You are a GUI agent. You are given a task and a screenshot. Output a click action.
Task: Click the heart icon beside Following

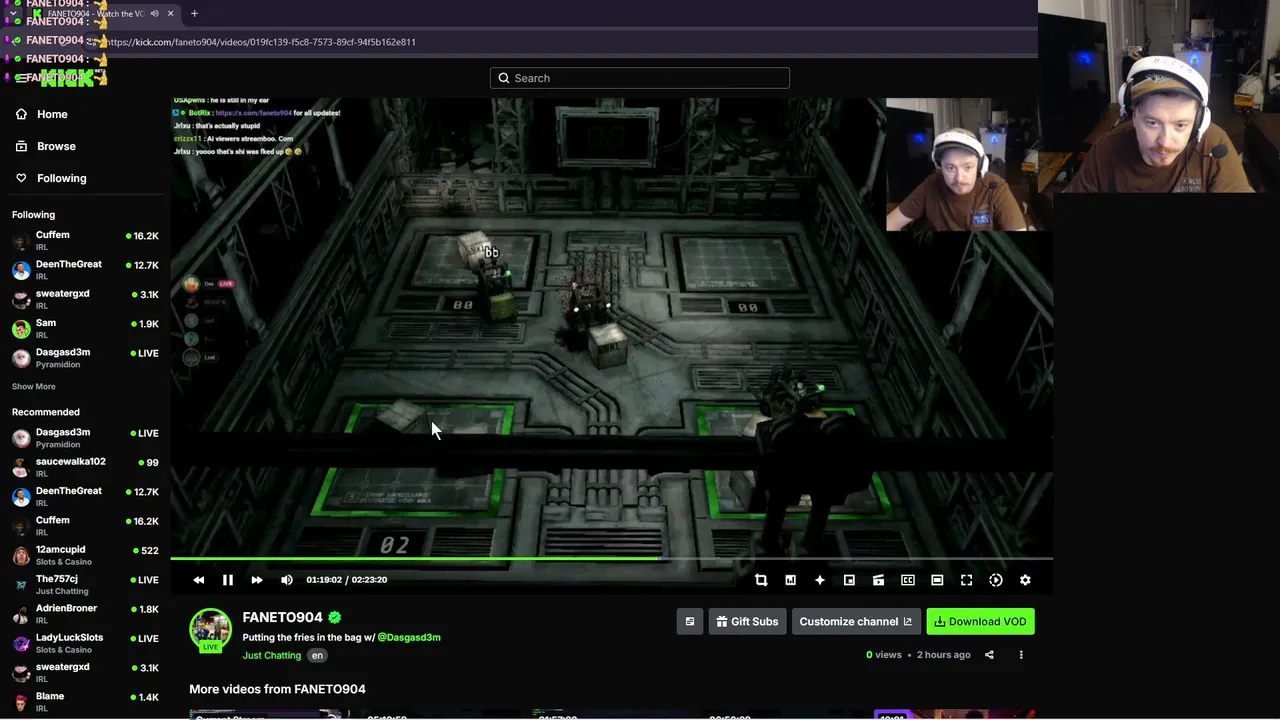(x=21, y=178)
